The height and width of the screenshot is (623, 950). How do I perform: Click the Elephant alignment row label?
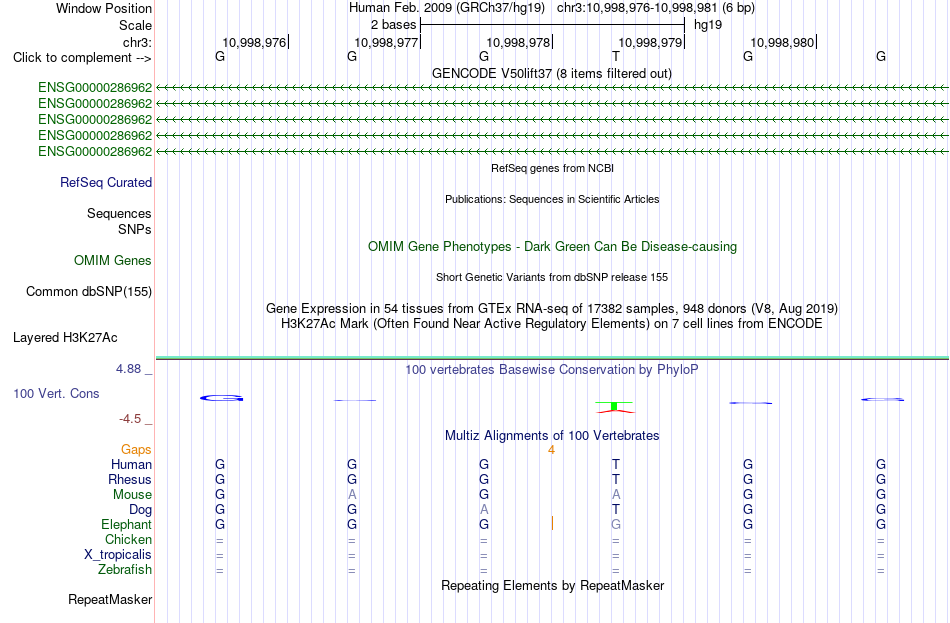tap(126, 524)
